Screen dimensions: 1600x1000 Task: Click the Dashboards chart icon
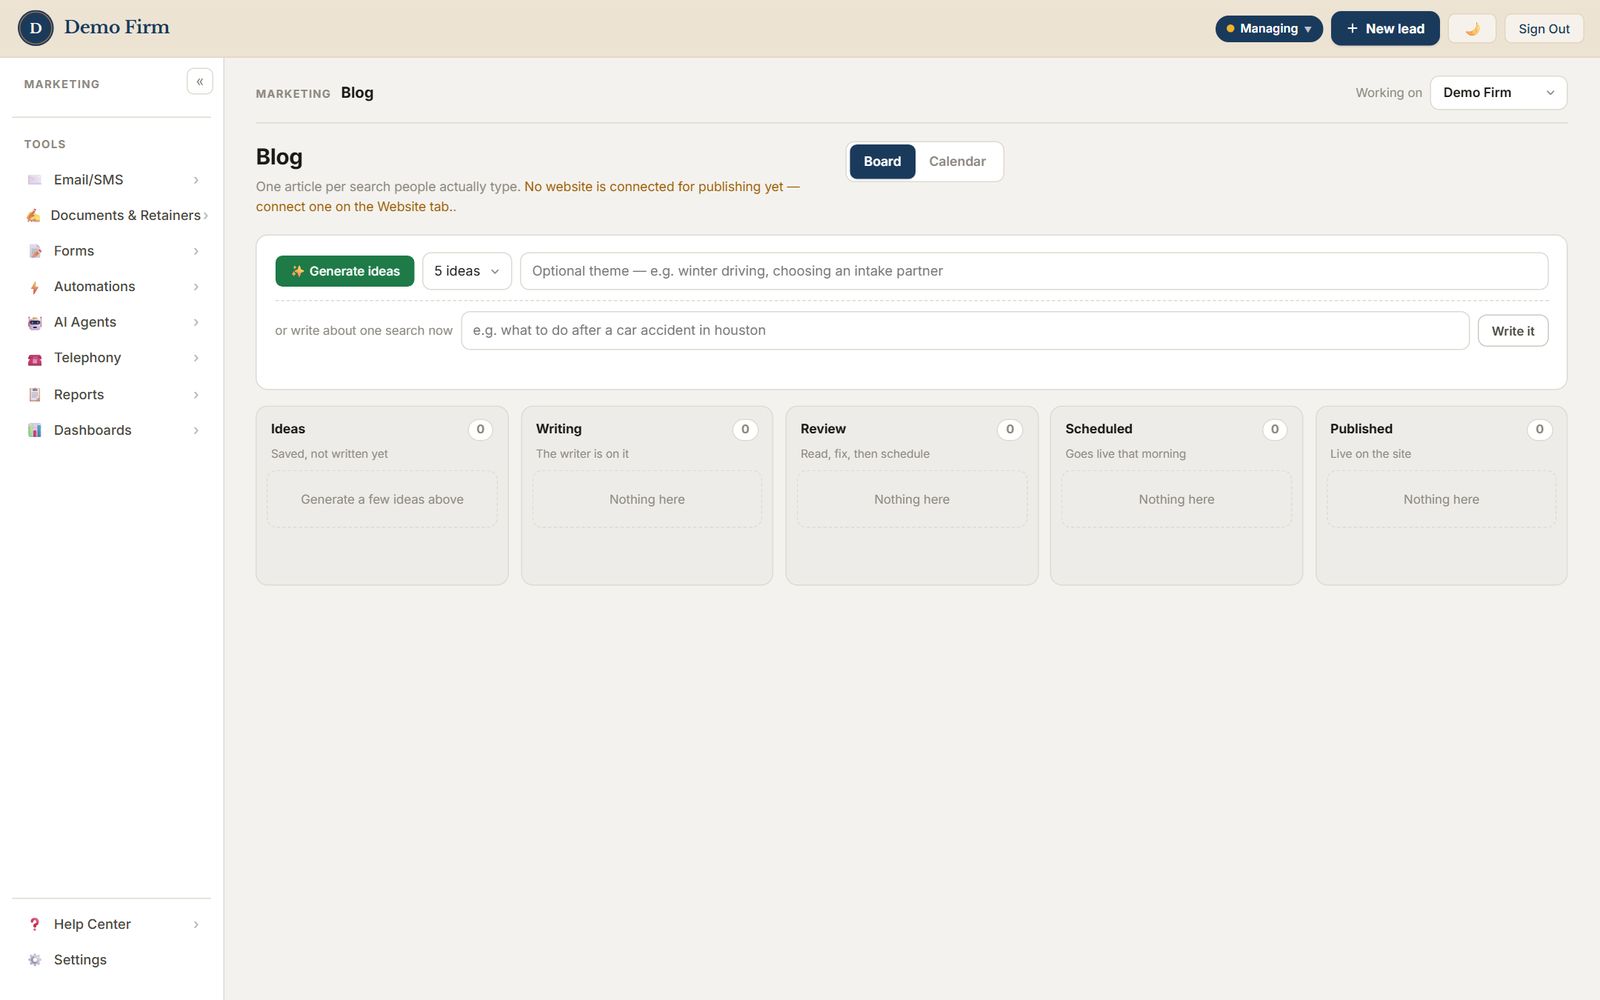coord(35,430)
